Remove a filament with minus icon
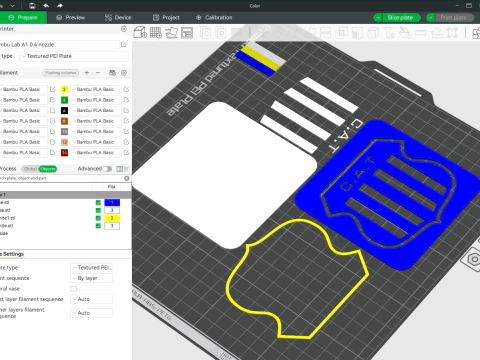This screenshot has width=480, height=360. pos(98,73)
